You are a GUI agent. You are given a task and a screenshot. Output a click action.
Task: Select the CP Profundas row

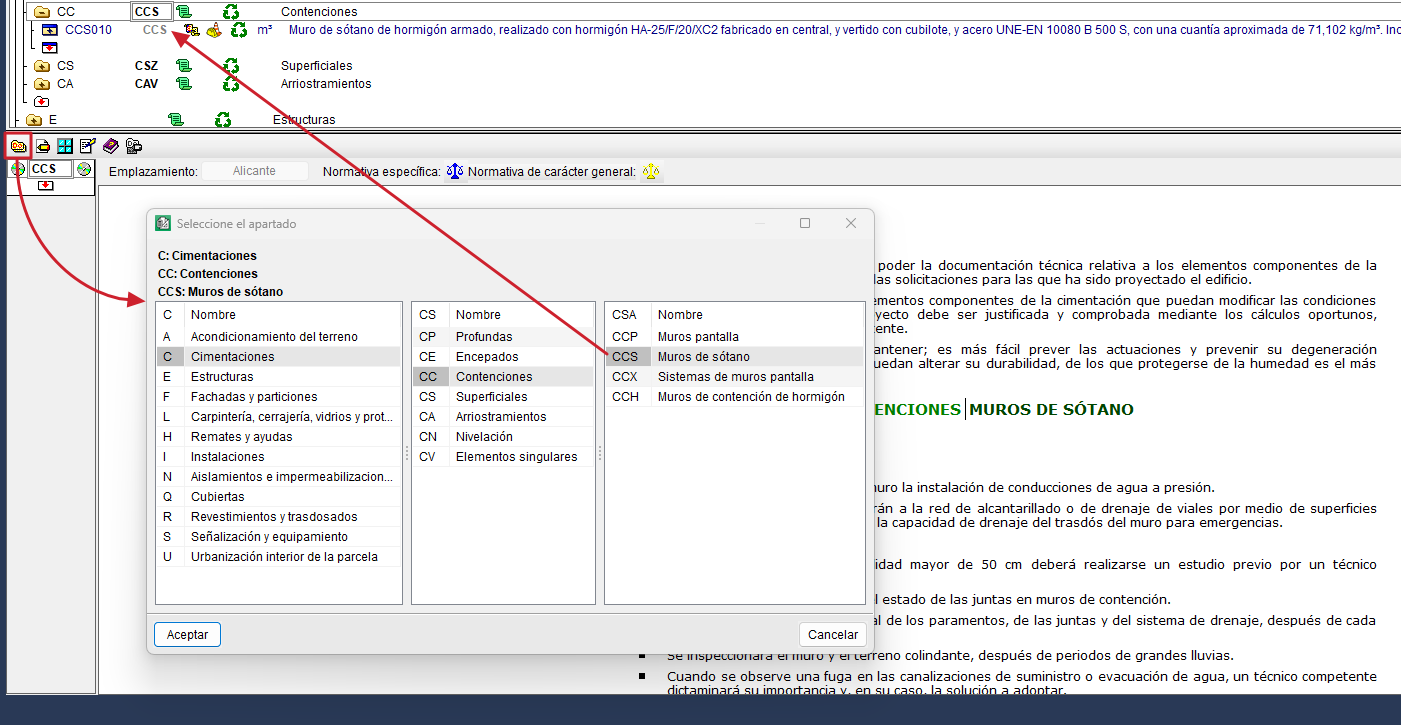click(x=503, y=337)
